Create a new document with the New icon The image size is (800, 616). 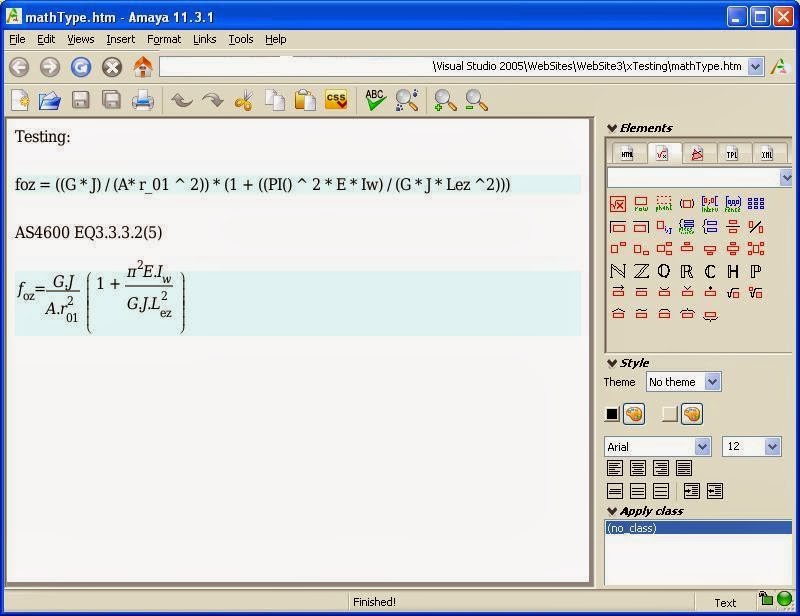20,100
